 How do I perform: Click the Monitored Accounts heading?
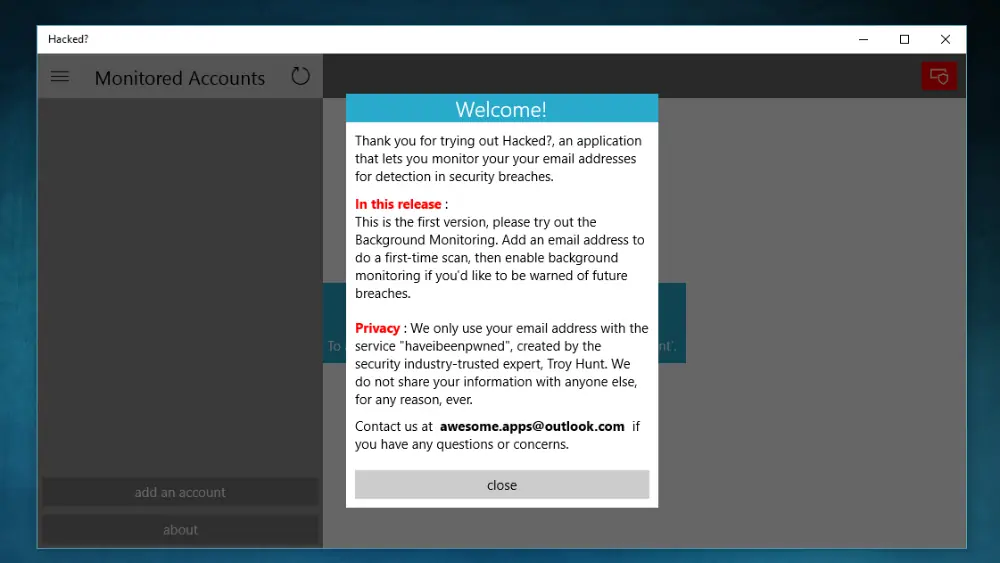pyautogui.click(x=180, y=78)
